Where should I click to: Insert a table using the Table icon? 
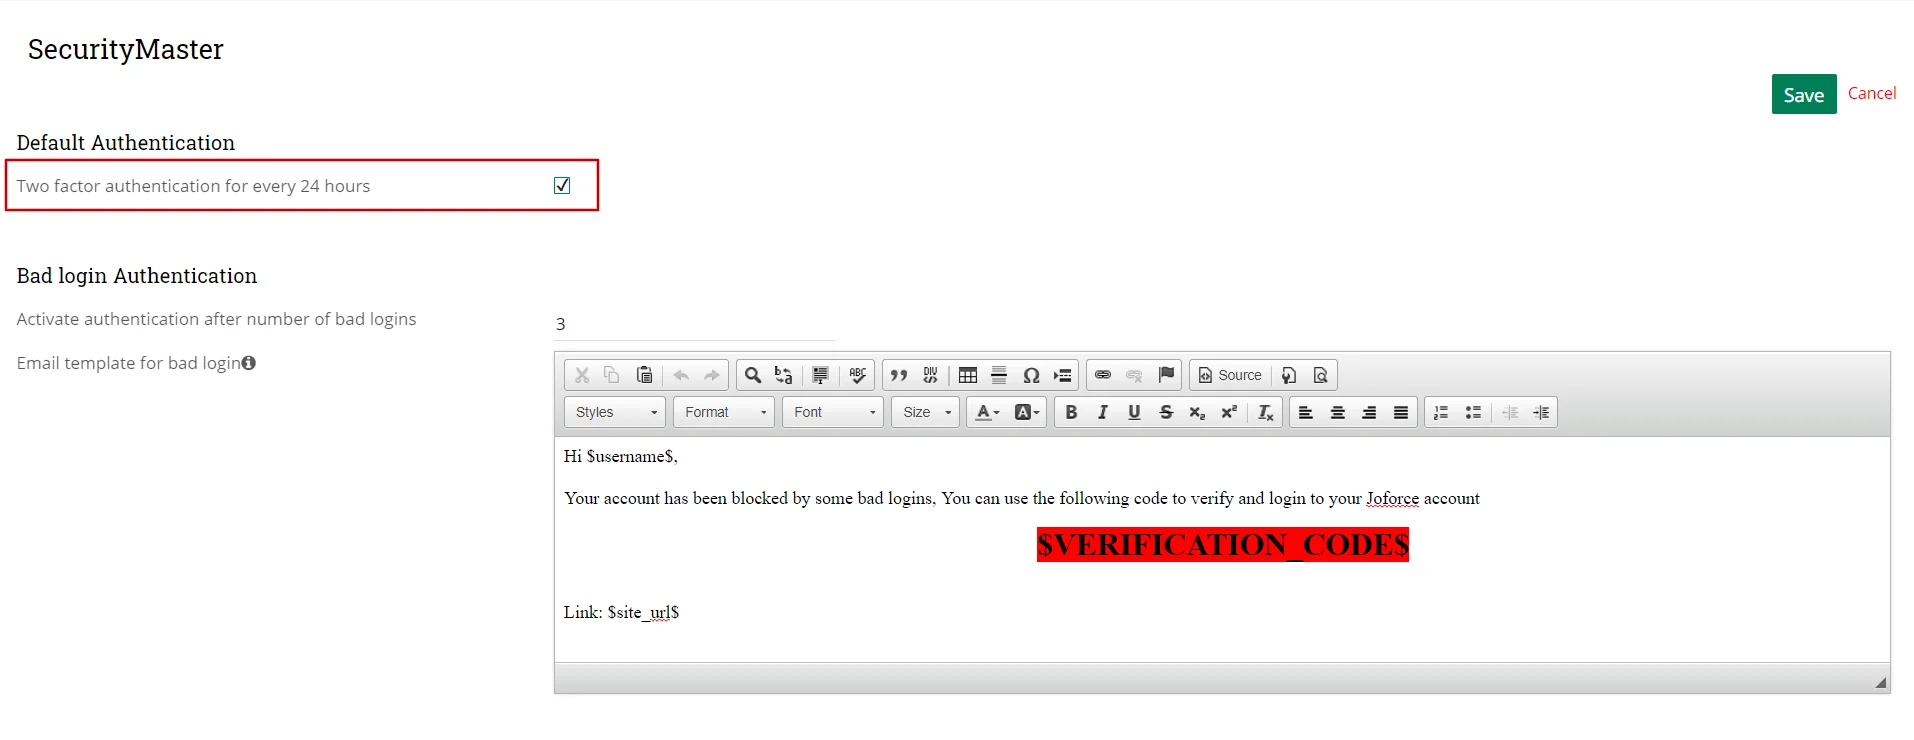click(x=967, y=375)
